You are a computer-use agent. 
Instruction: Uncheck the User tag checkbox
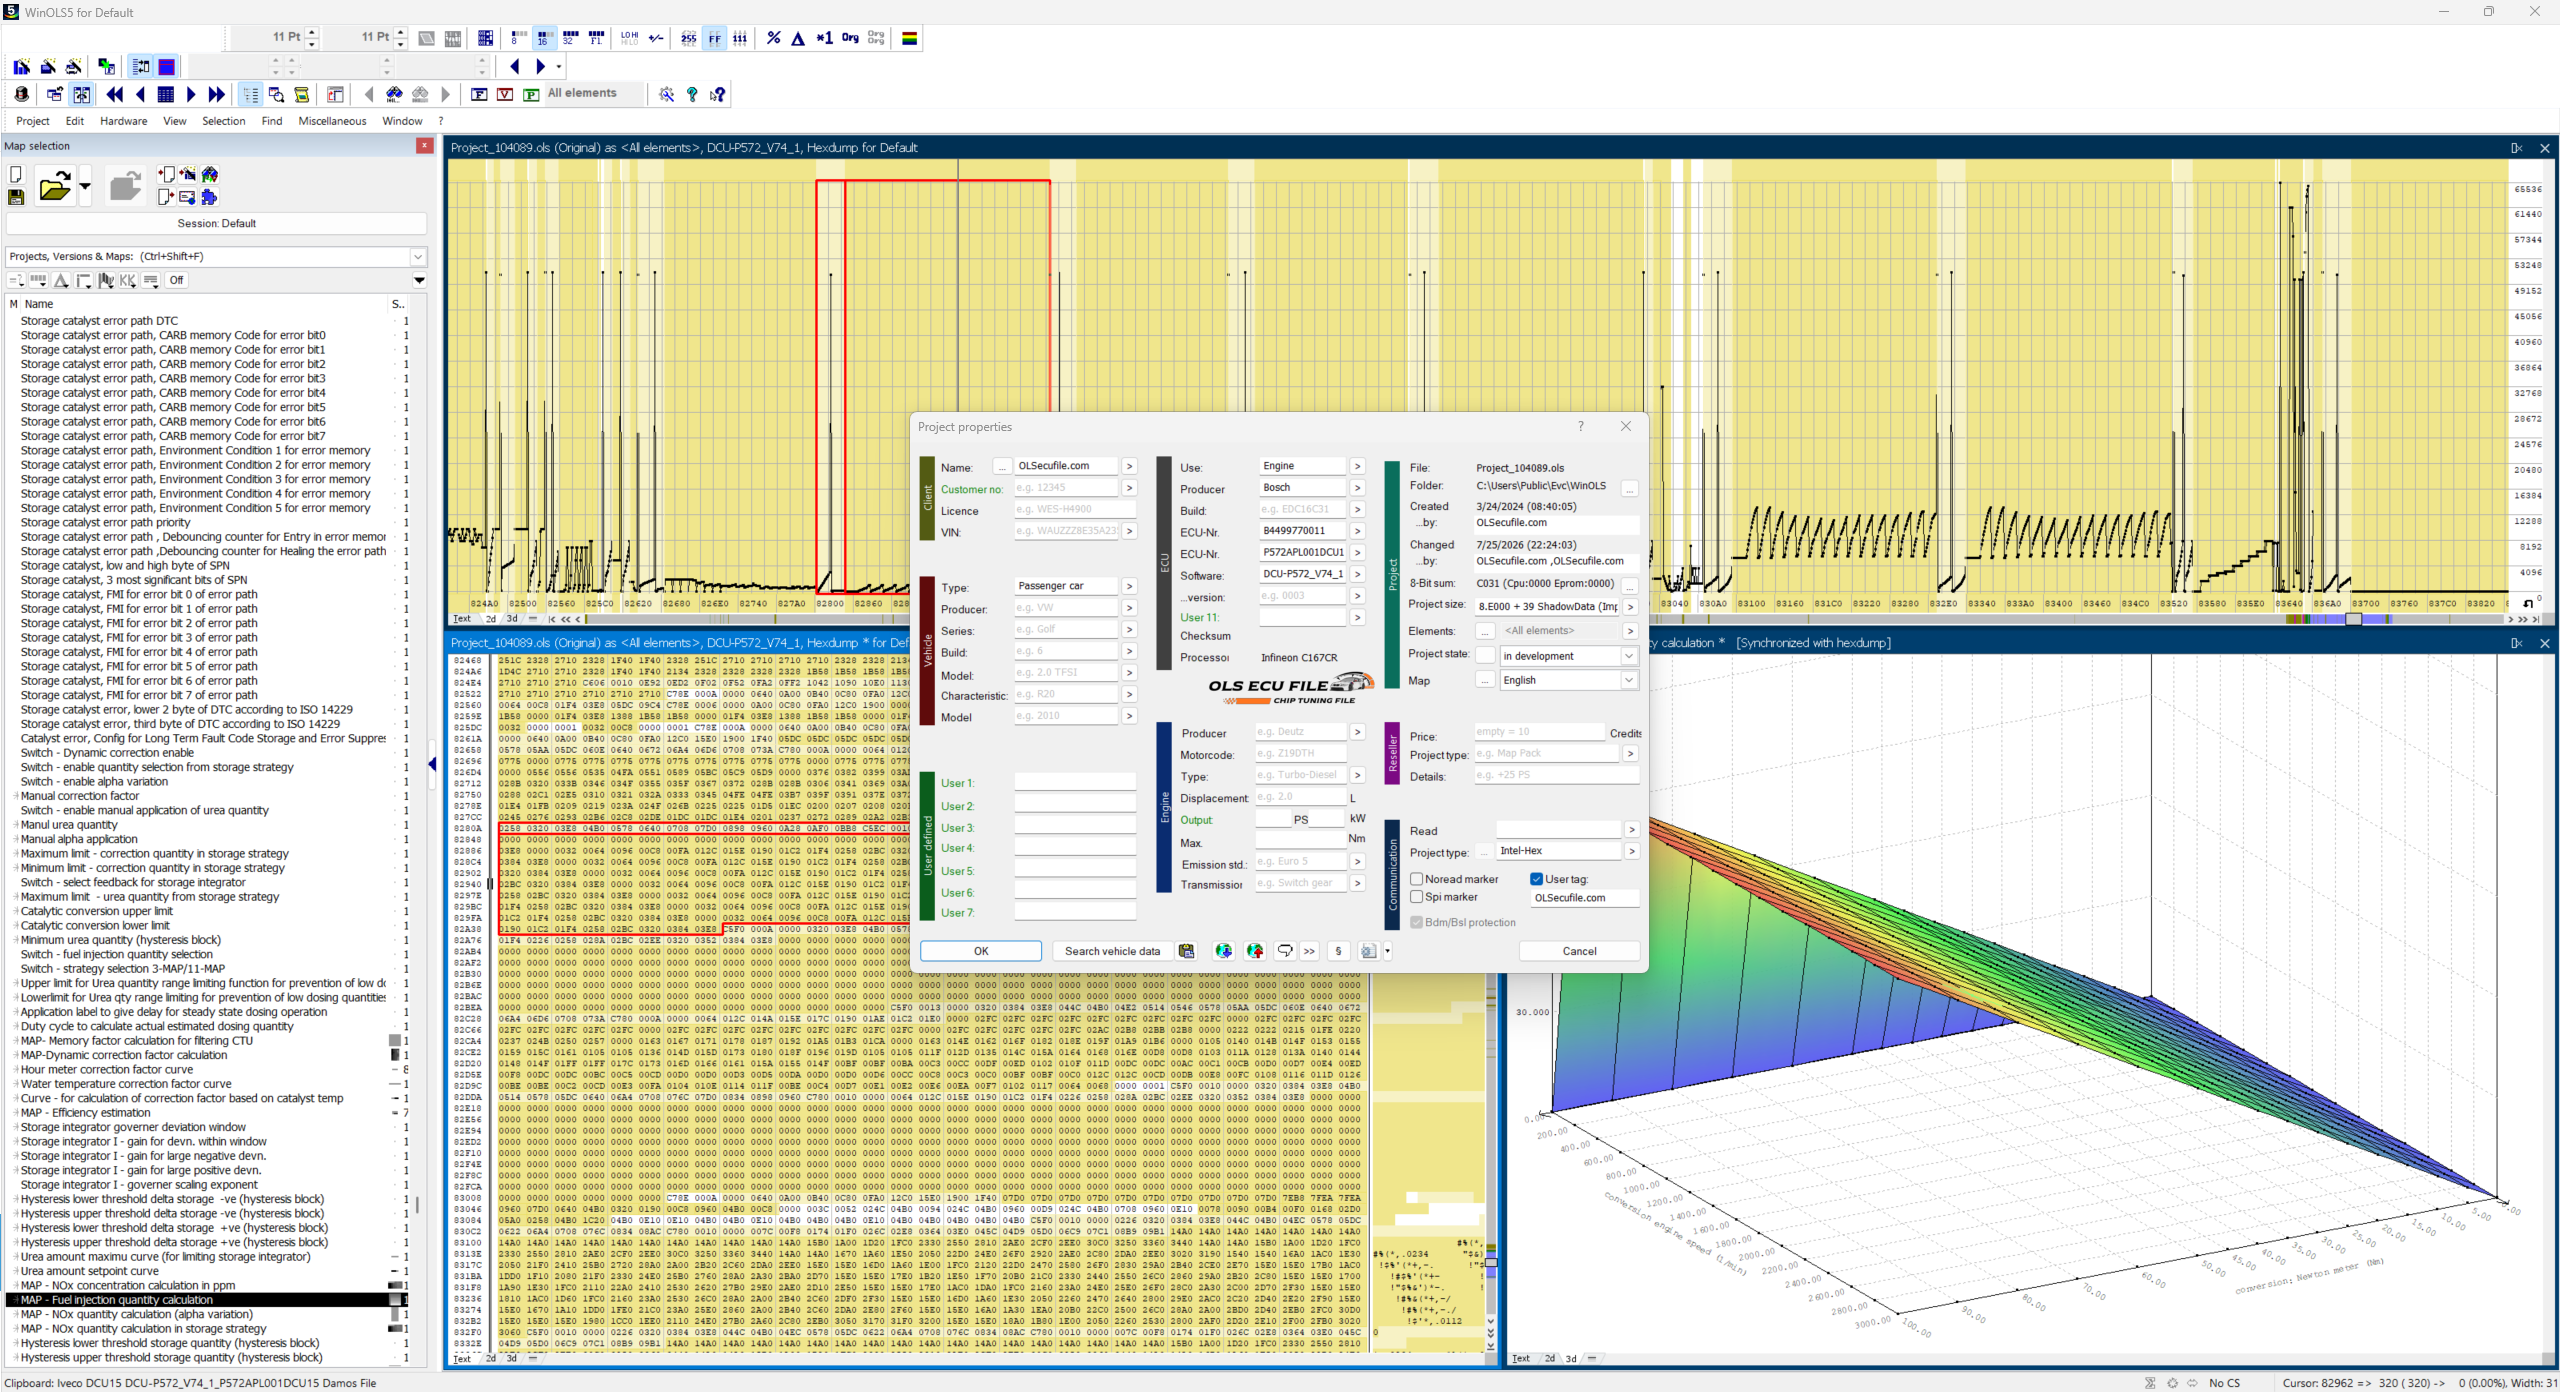[1536, 879]
